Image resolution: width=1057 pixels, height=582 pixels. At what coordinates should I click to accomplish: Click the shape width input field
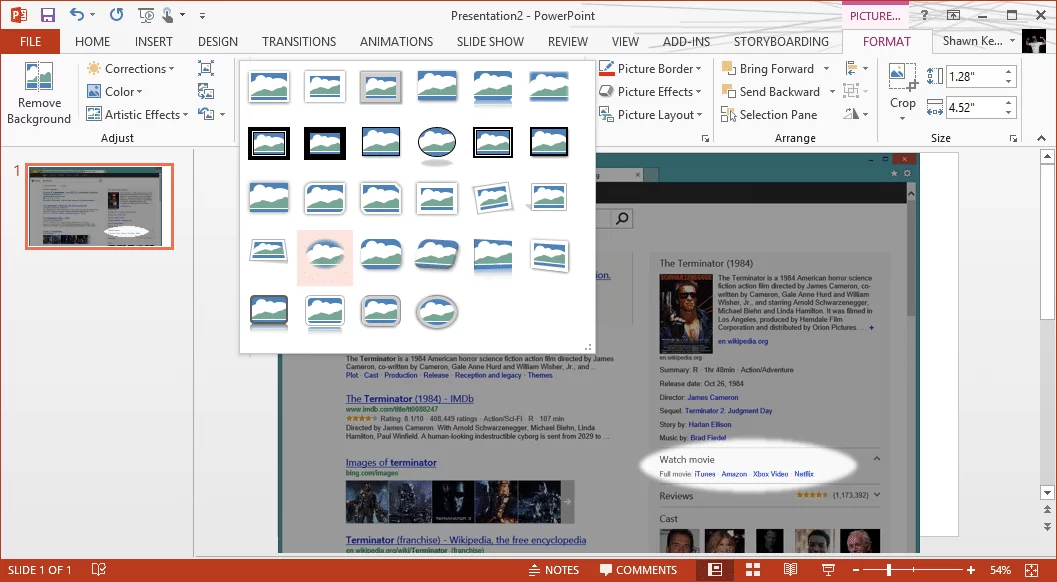click(973, 107)
